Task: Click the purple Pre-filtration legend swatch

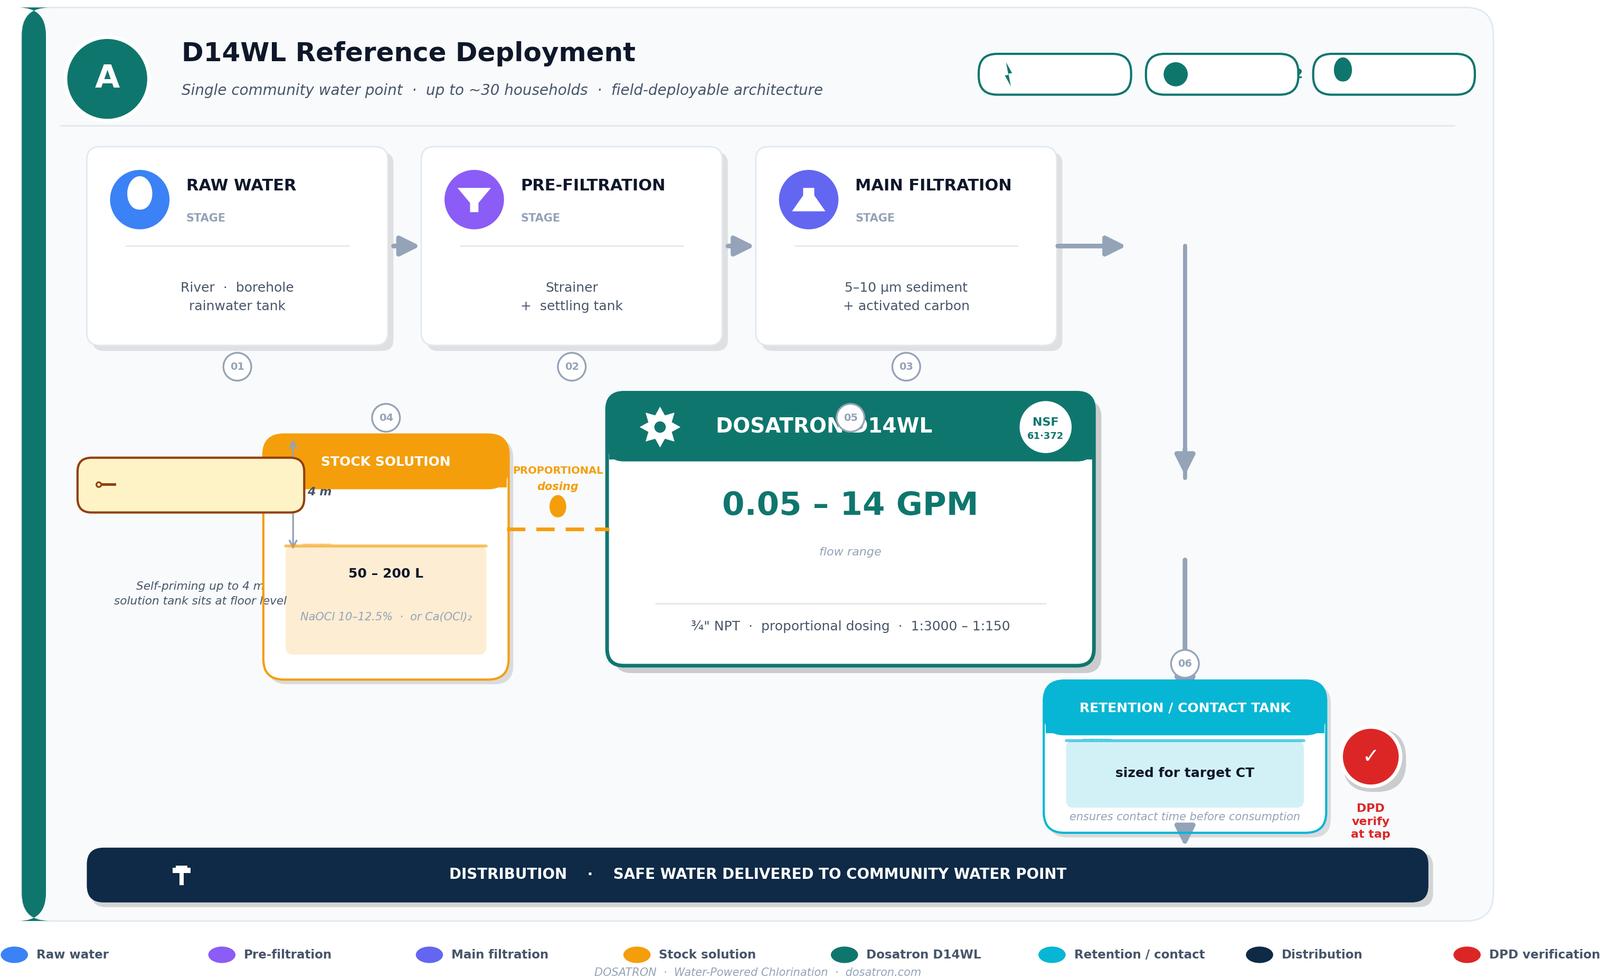Action: 222,955
